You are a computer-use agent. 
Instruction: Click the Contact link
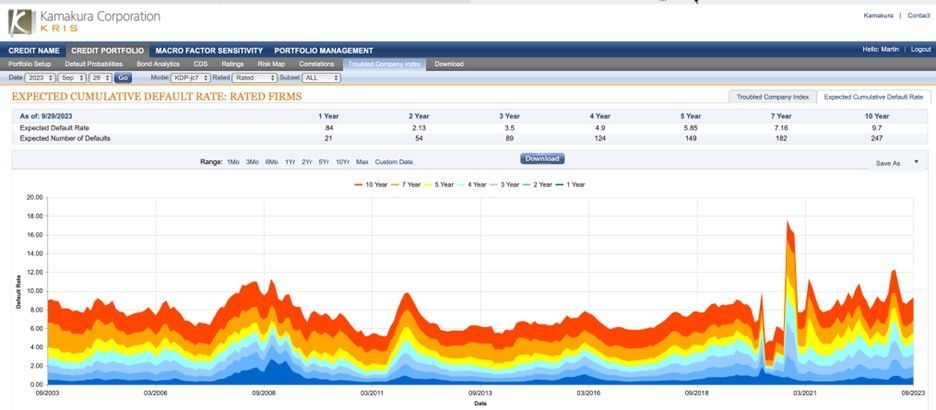pyautogui.click(x=919, y=16)
